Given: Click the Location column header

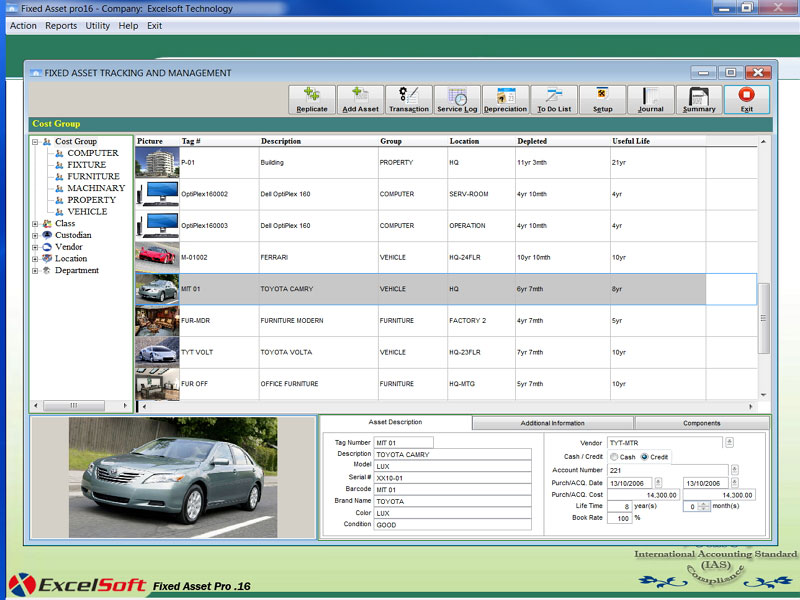Looking at the screenshot, I should pos(464,141).
